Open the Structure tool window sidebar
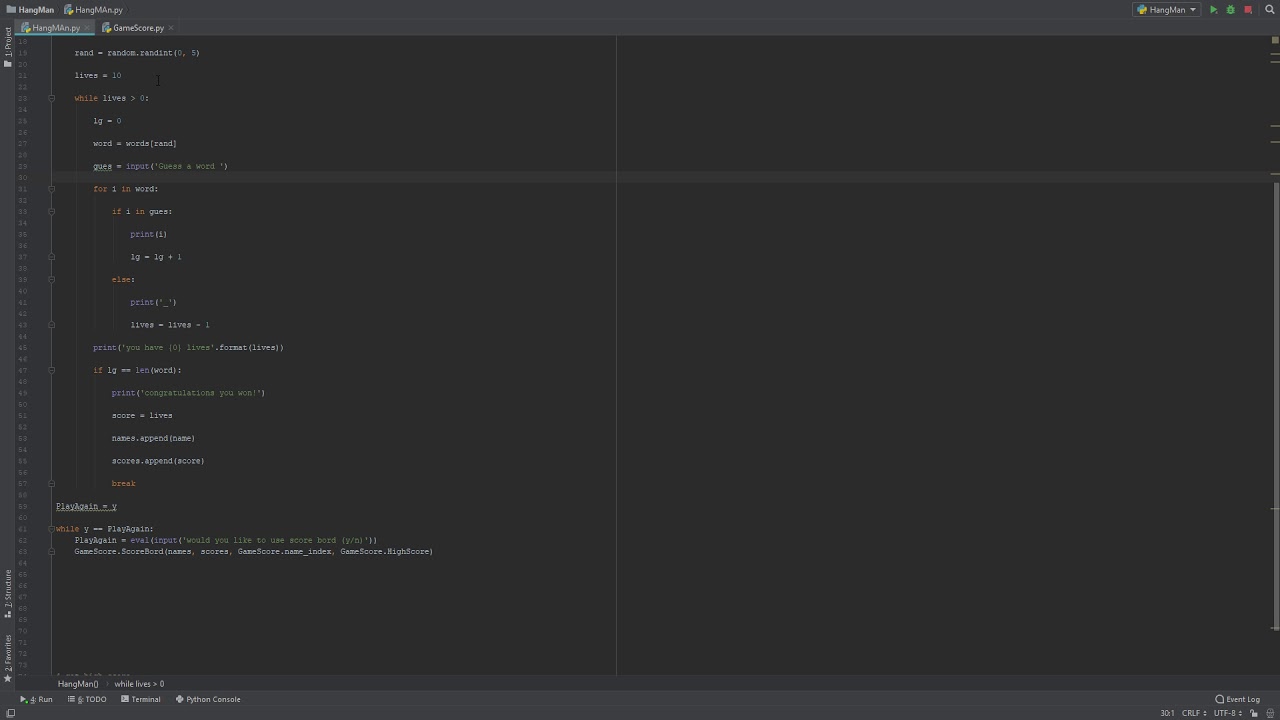Image resolution: width=1280 pixels, height=720 pixels. pos(7,593)
